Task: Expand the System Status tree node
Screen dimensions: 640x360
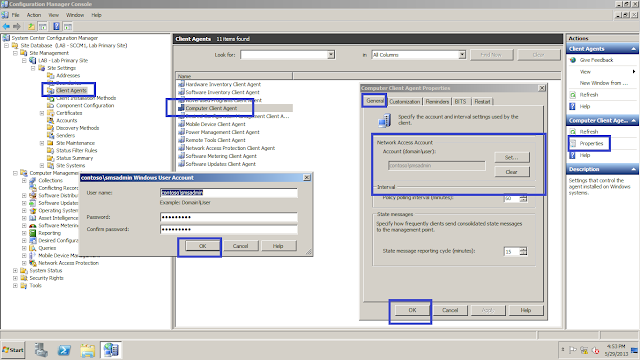Action: click(x=15, y=271)
